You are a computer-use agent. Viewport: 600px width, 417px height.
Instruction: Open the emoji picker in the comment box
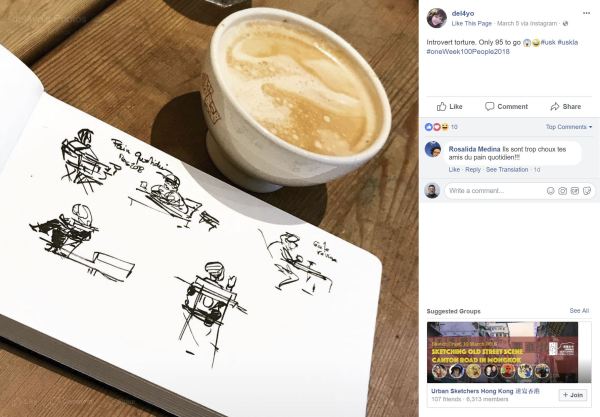pyautogui.click(x=550, y=191)
